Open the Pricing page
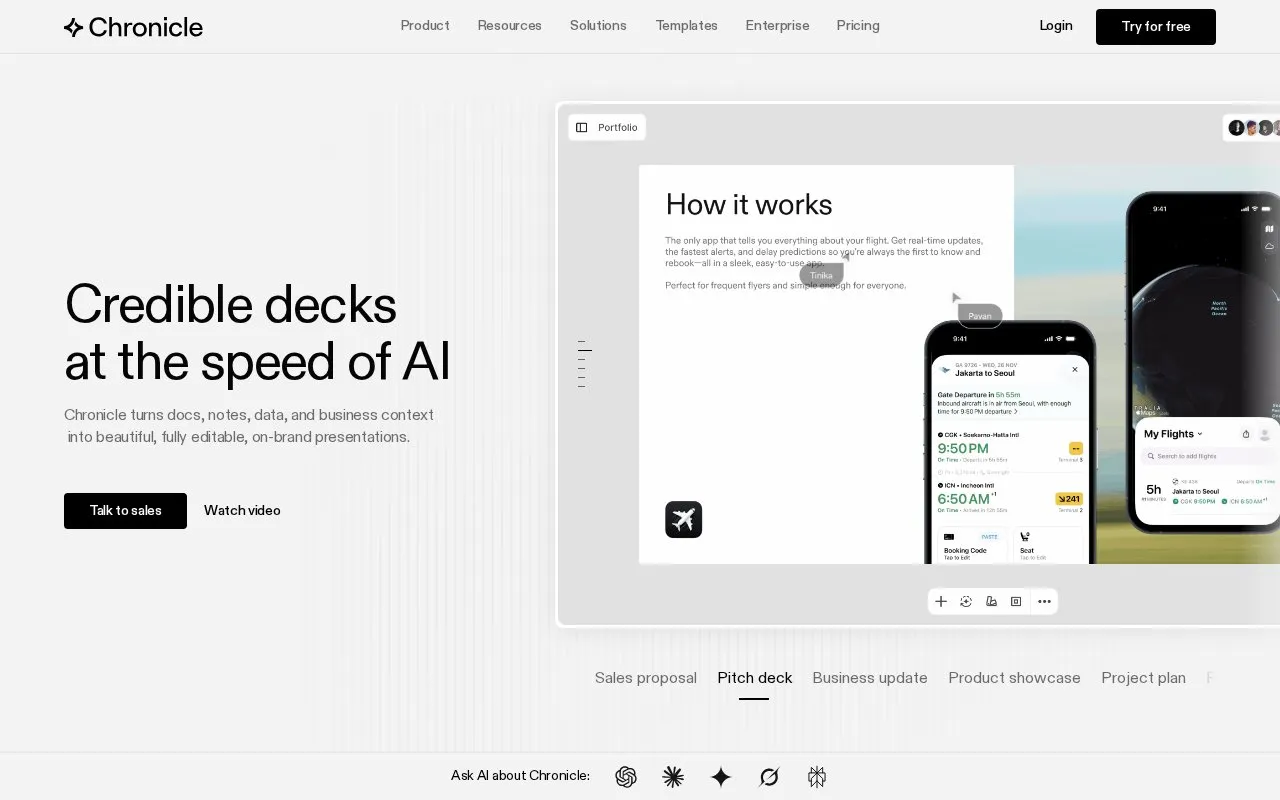The width and height of the screenshot is (1280, 800). (858, 26)
